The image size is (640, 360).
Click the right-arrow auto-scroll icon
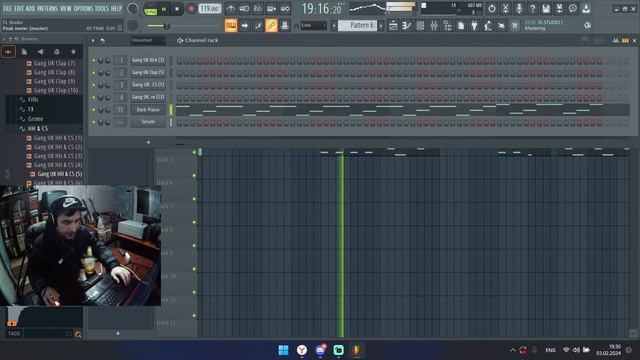[244, 26]
